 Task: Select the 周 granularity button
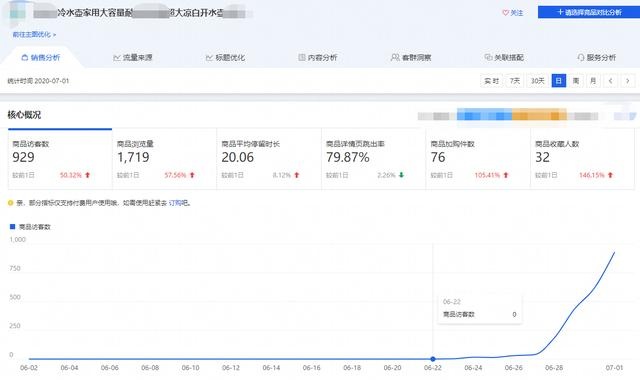[x=576, y=81]
